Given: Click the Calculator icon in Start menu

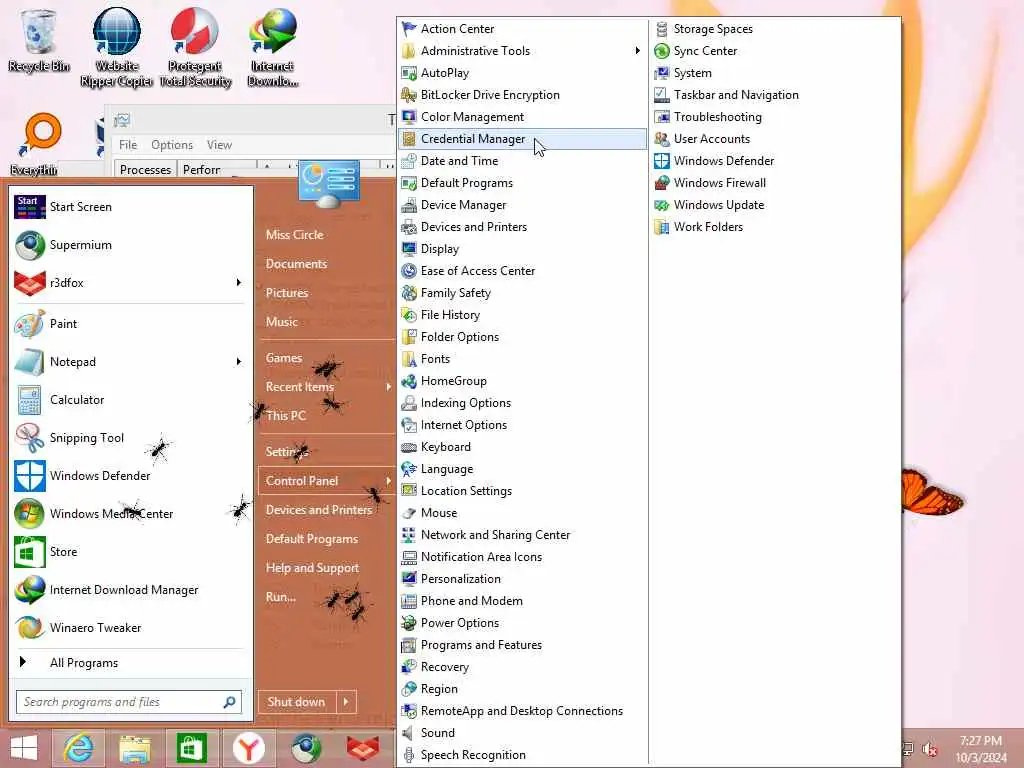Looking at the screenshot, I should [29, 400].
